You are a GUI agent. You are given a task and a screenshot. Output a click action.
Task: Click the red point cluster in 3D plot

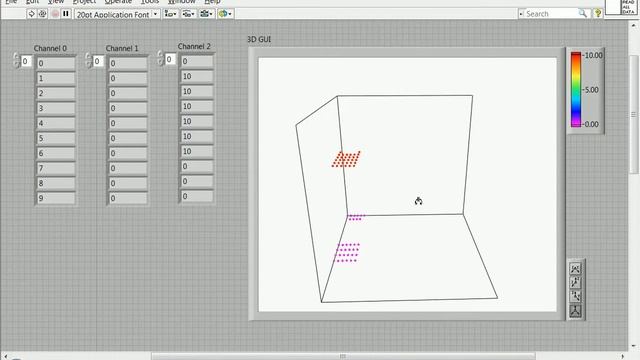tap(346, 159)
